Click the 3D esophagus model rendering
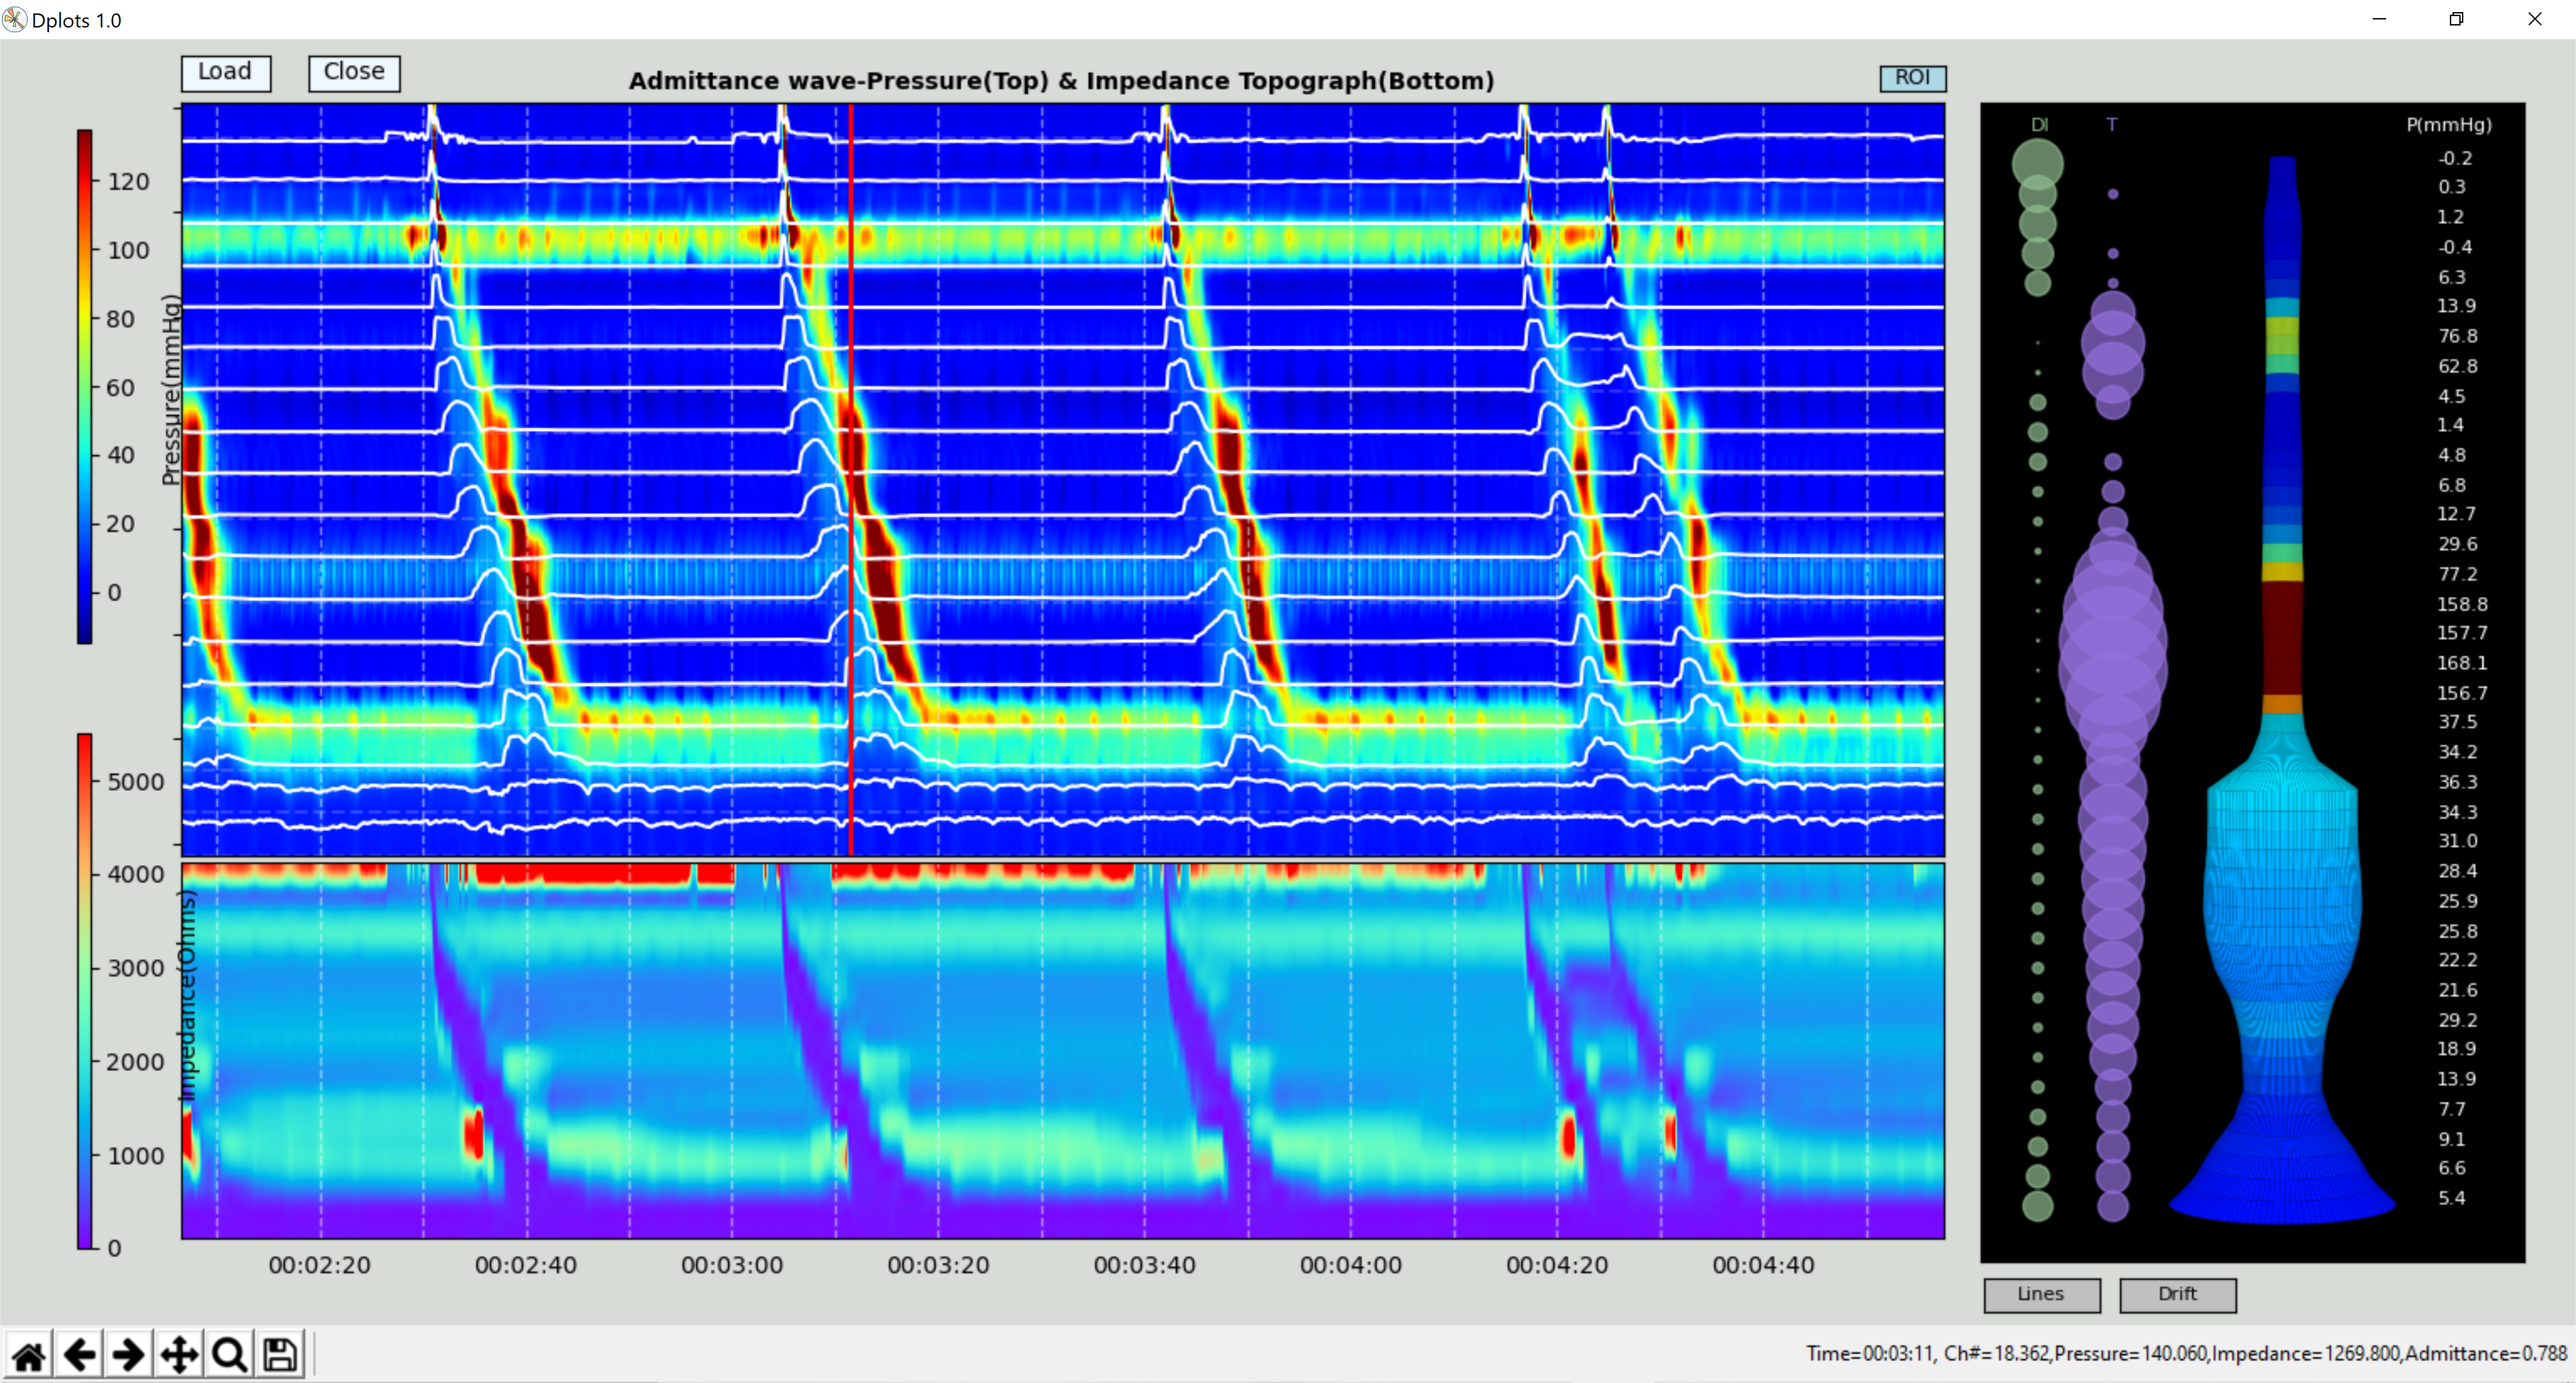Screen dimensions: 2576x1383 pos(2283,690)
